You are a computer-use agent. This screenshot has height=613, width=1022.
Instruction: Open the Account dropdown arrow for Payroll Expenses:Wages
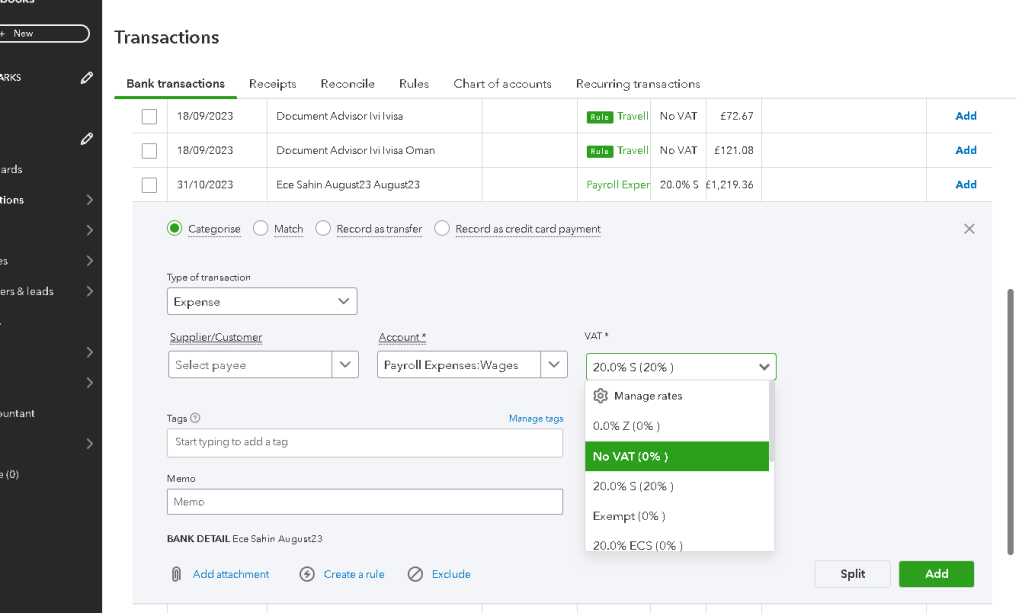(554, 365)
